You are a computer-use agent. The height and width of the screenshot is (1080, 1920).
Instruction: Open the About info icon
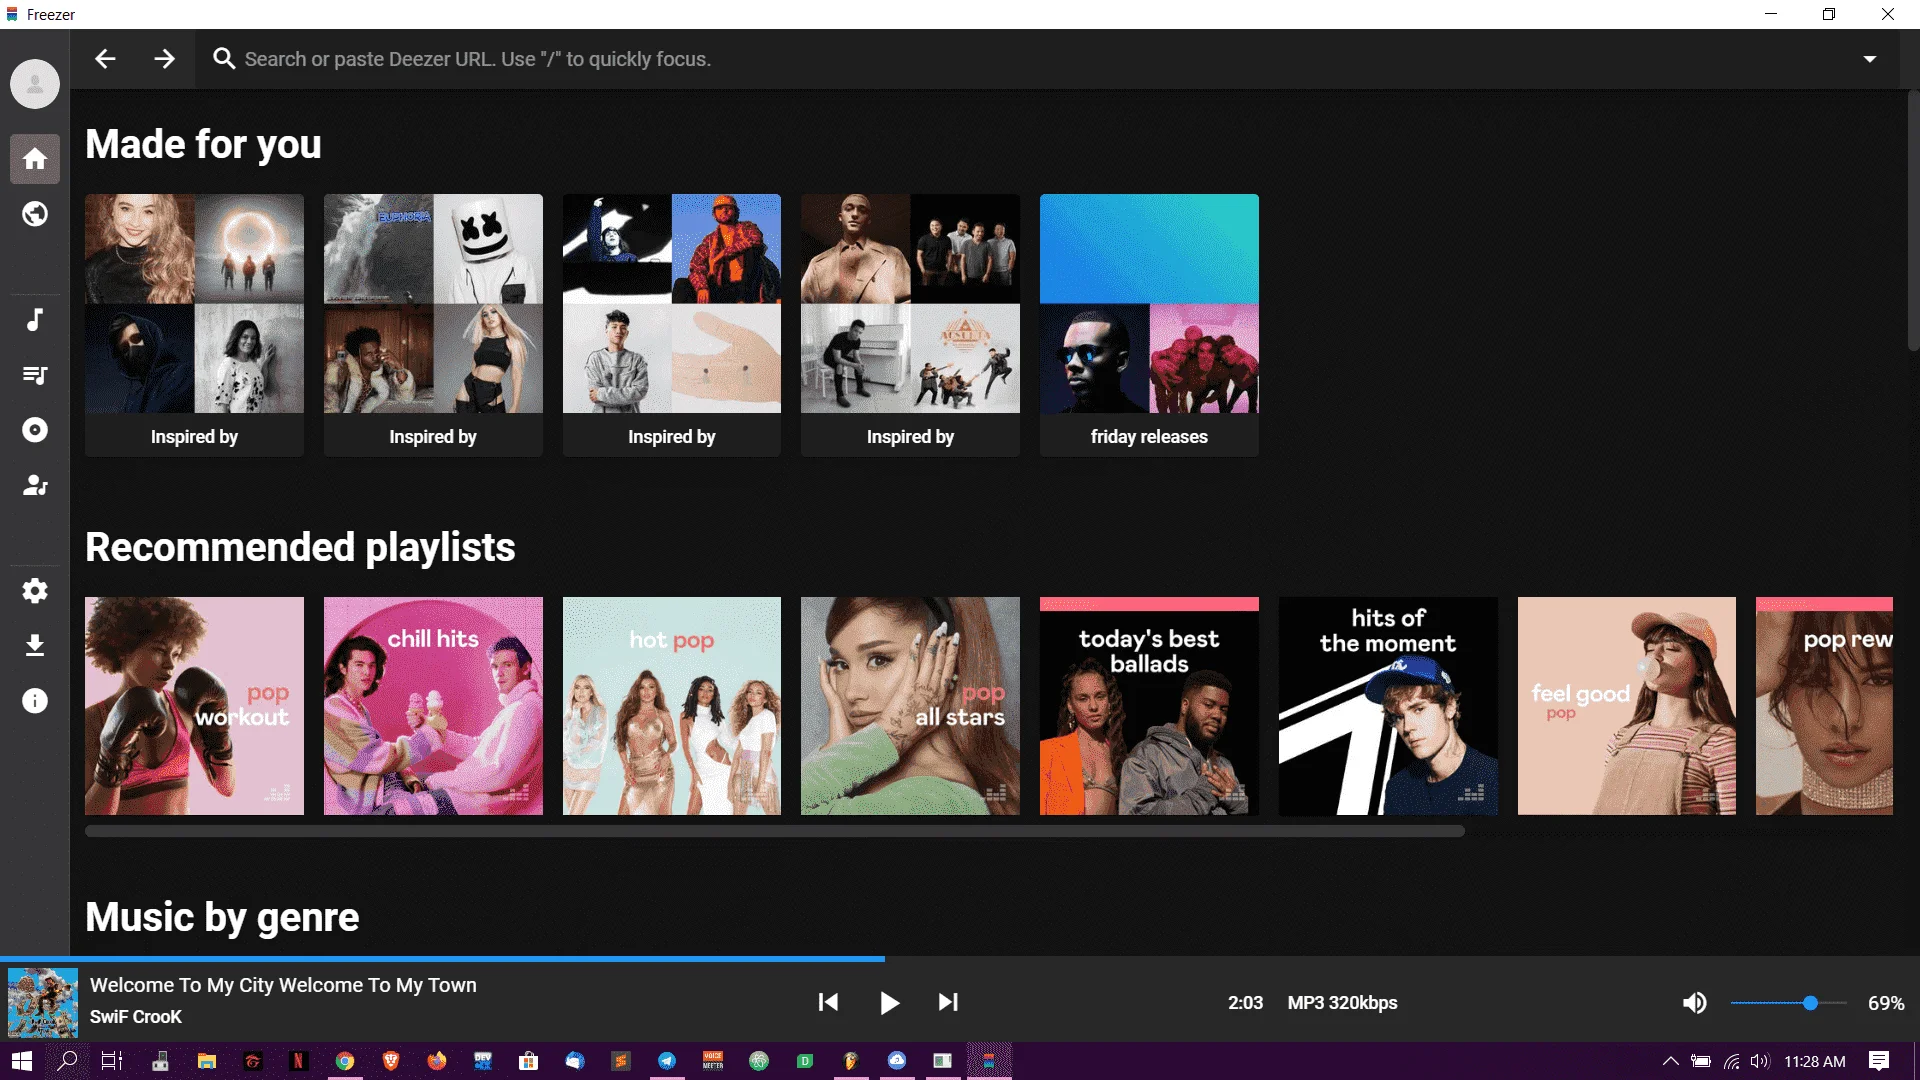click(35, 701)
